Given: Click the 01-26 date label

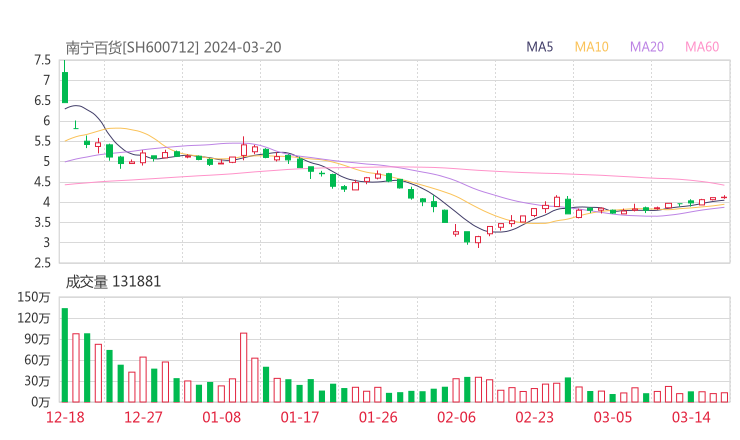Looking at the screenshot, I should pos(378,417).
